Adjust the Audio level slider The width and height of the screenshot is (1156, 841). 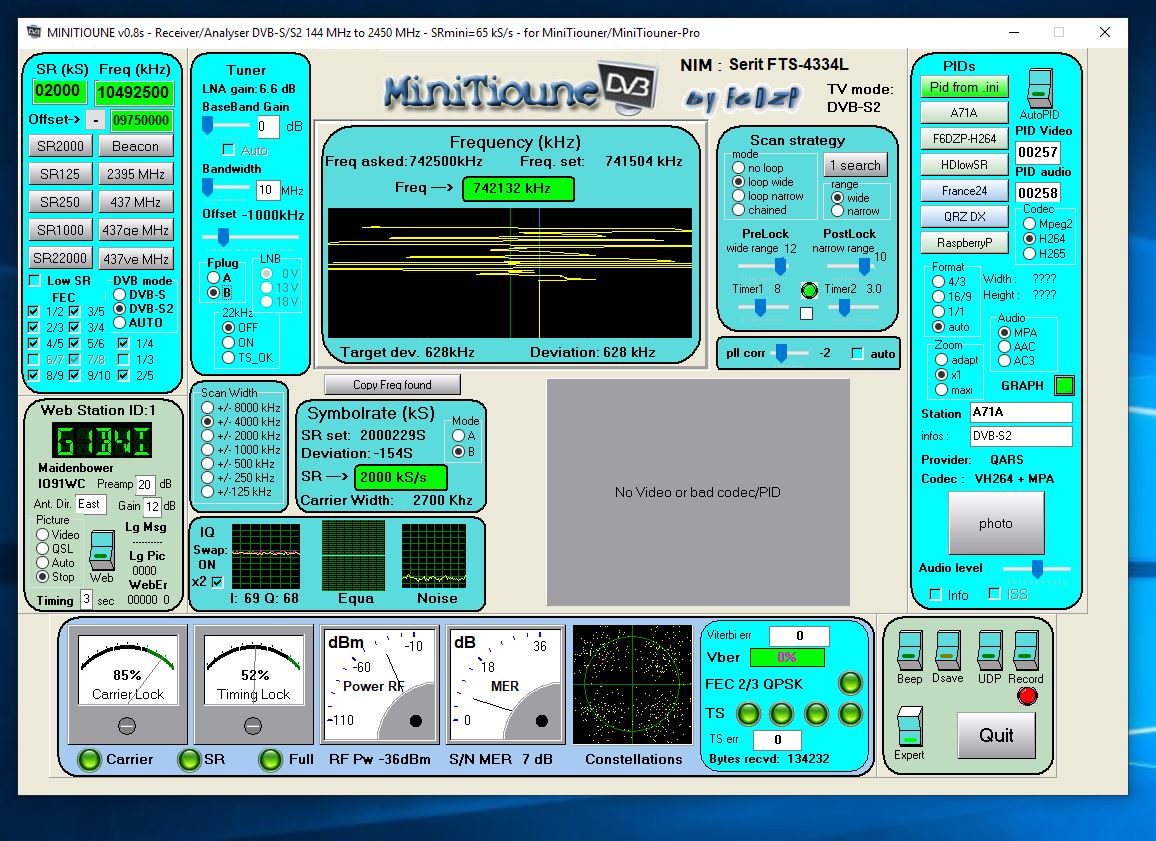1037,568
